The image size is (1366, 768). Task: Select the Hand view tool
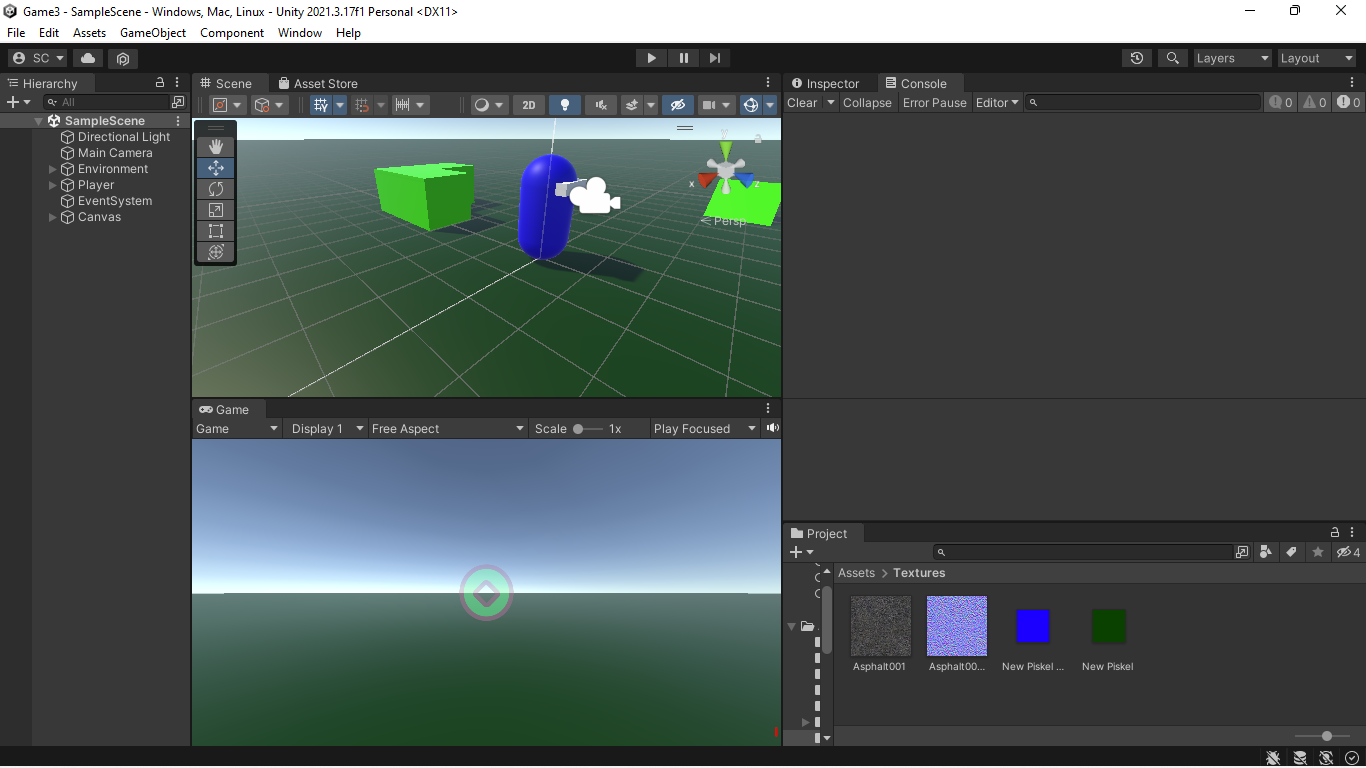(x=215, y=147)
